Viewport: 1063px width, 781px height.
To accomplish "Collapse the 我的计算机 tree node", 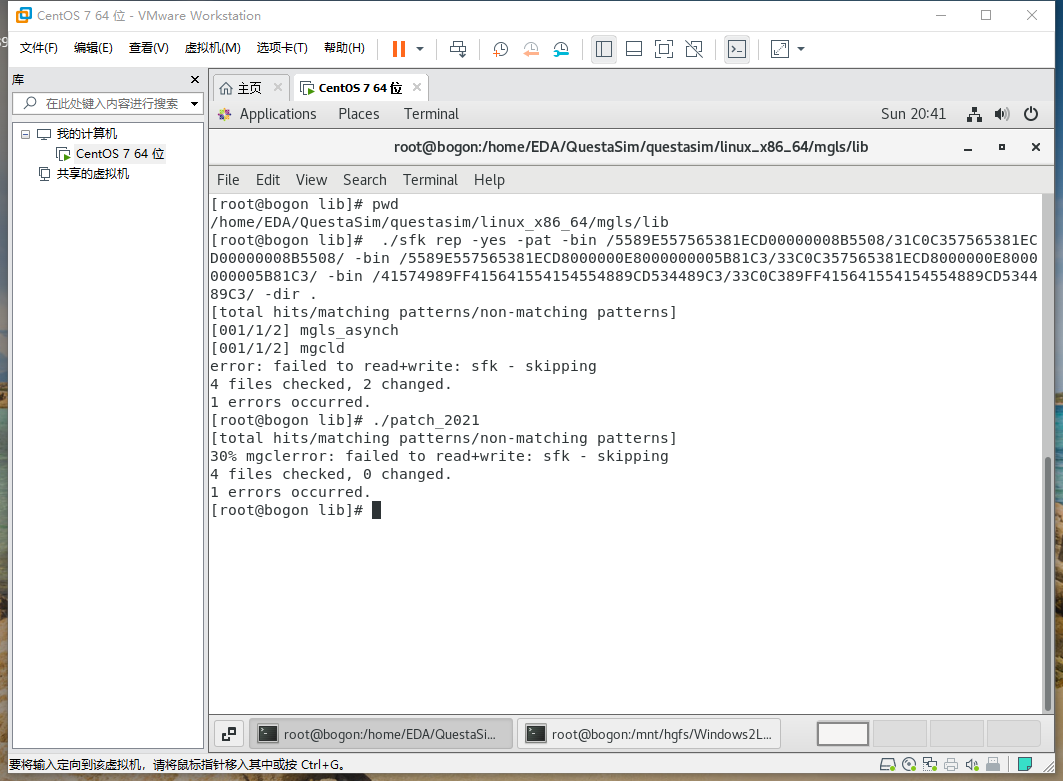I will pyautogui.click(x=25, y=134).
